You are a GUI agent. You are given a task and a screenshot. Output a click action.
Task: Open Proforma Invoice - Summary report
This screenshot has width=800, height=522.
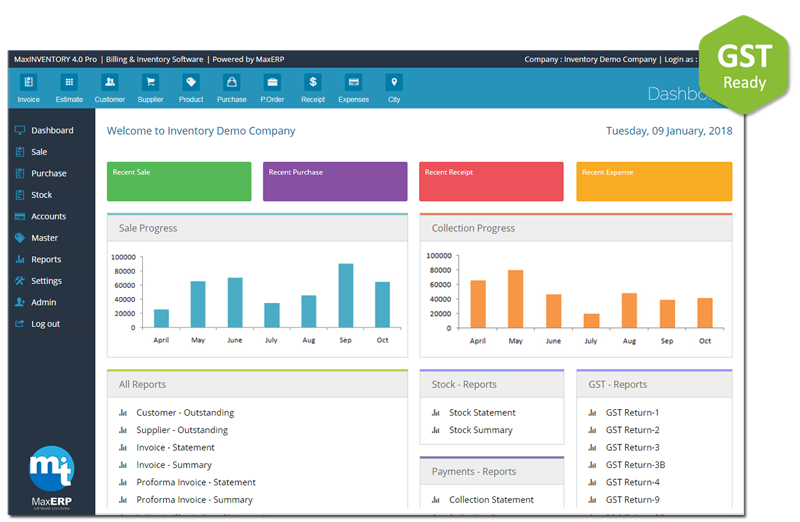(x=194, y=500)
